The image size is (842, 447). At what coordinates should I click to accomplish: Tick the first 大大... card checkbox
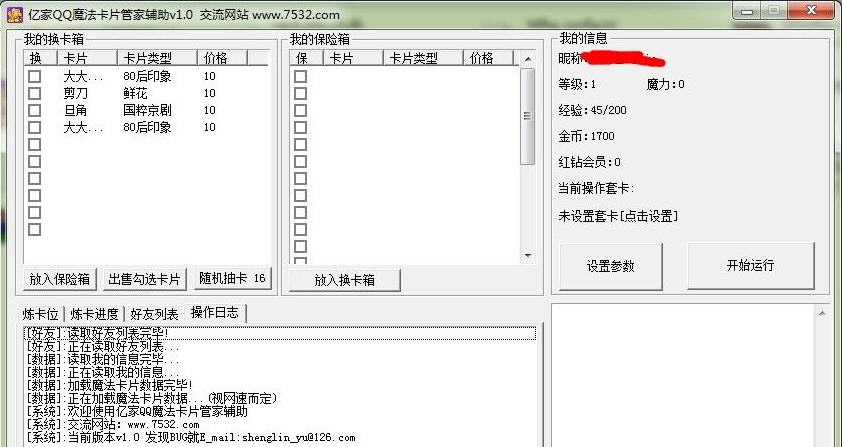click(34, 76)
